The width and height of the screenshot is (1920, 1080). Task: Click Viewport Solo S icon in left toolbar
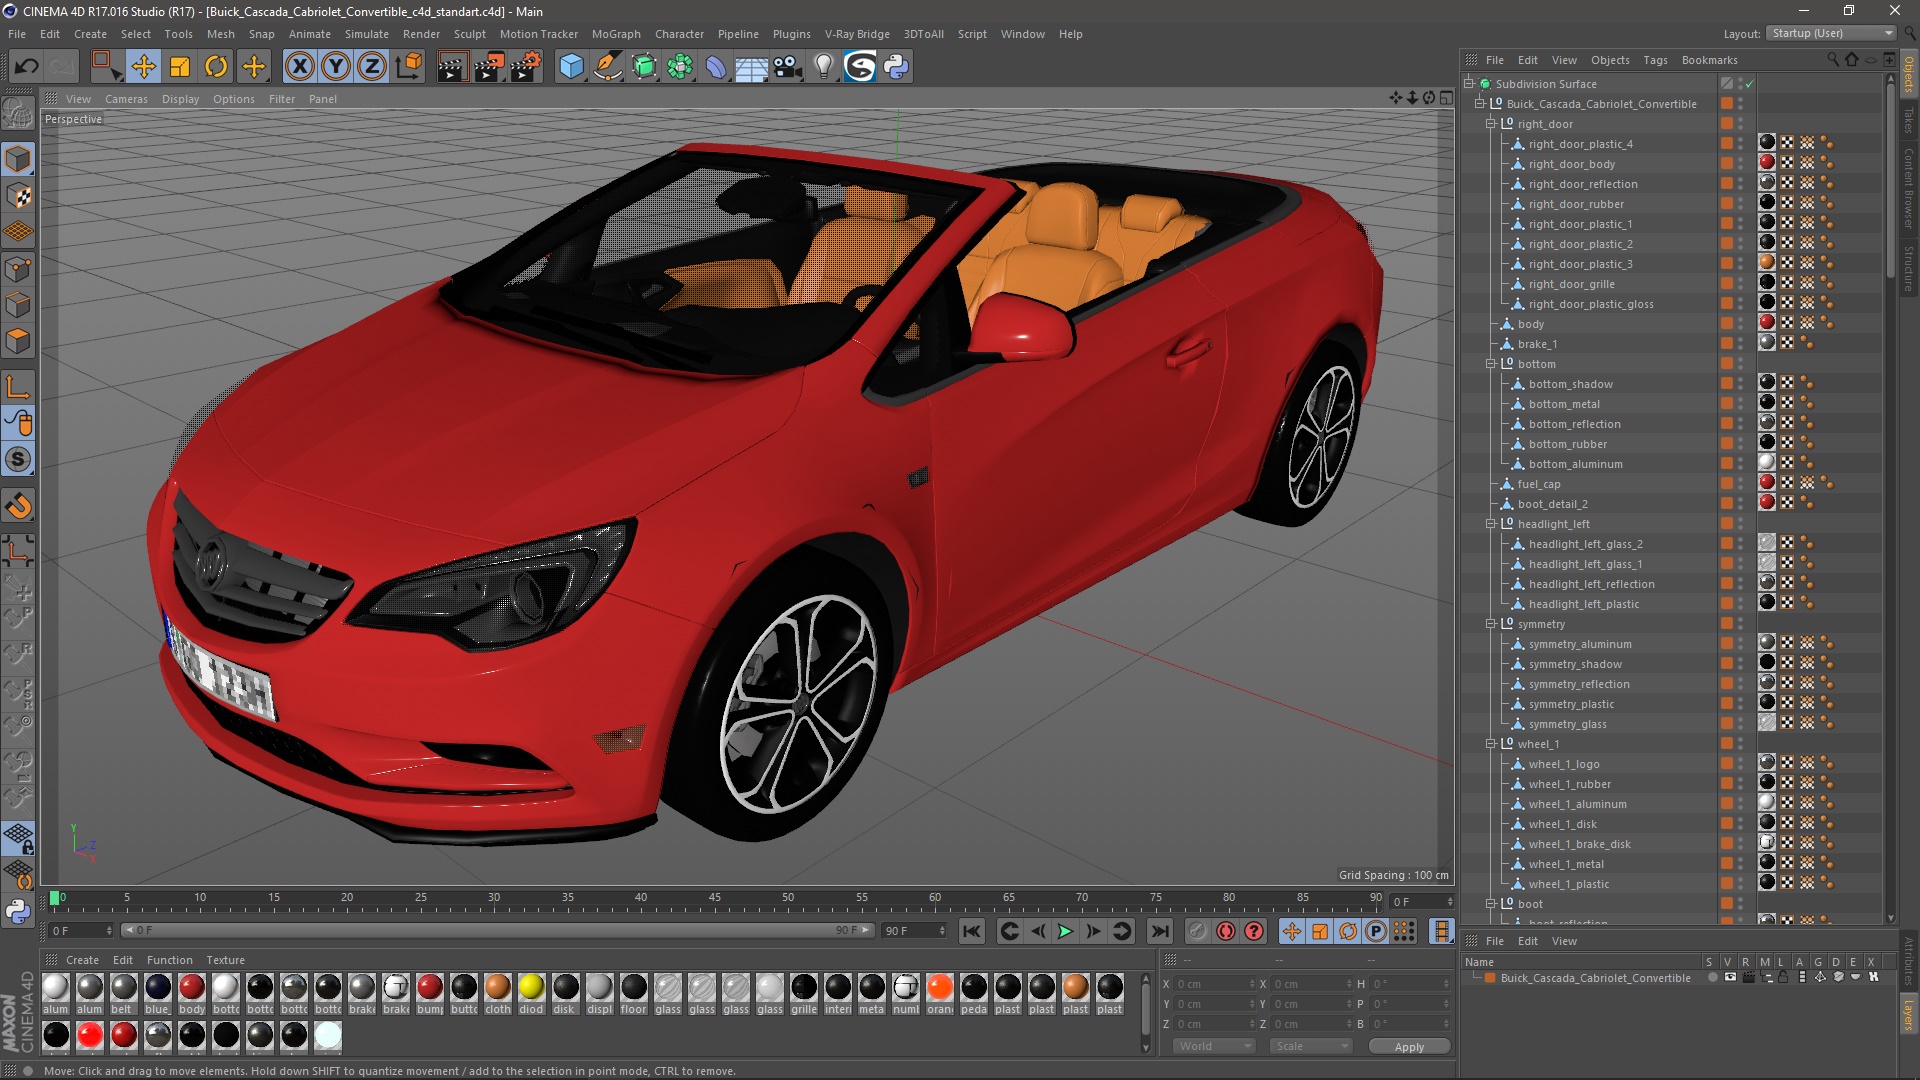pos(18,460)
